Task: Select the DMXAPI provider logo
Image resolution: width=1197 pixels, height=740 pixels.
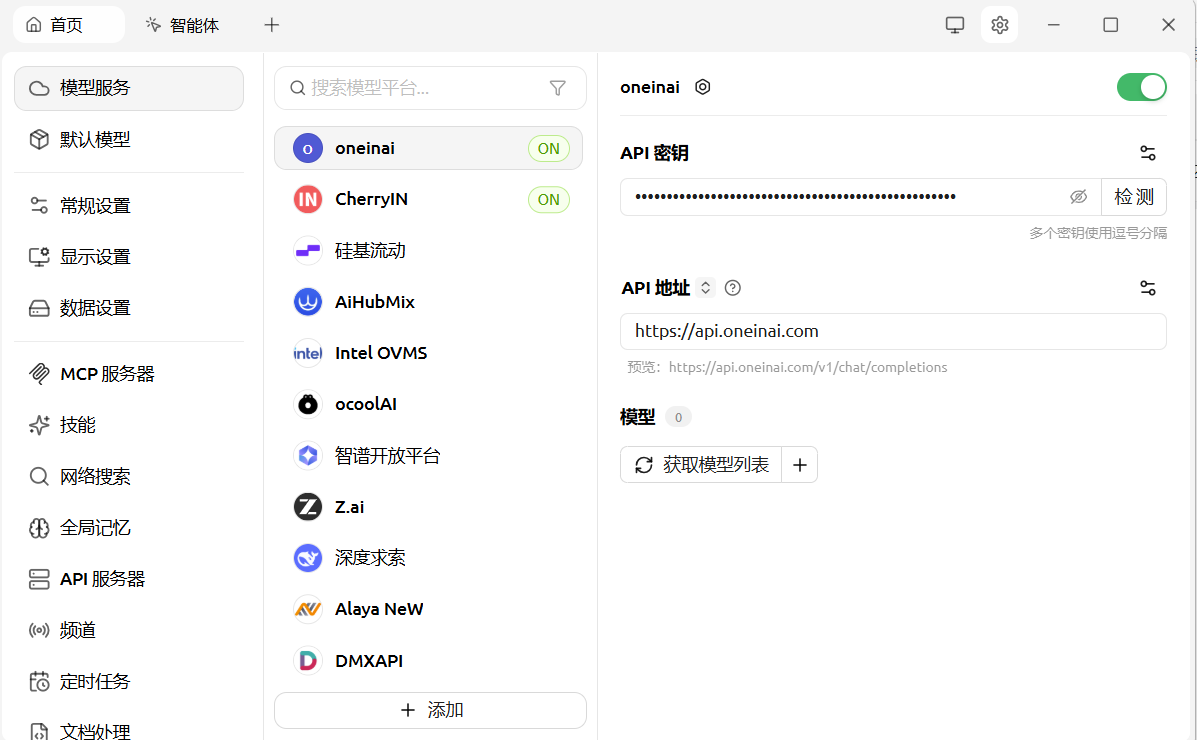Action: click(308, 661)
